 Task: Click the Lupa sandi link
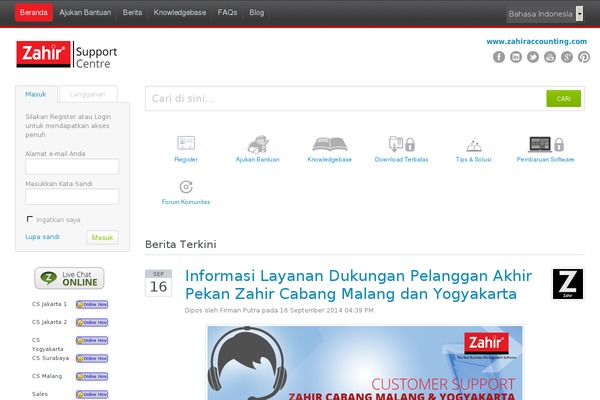[42, 237]
